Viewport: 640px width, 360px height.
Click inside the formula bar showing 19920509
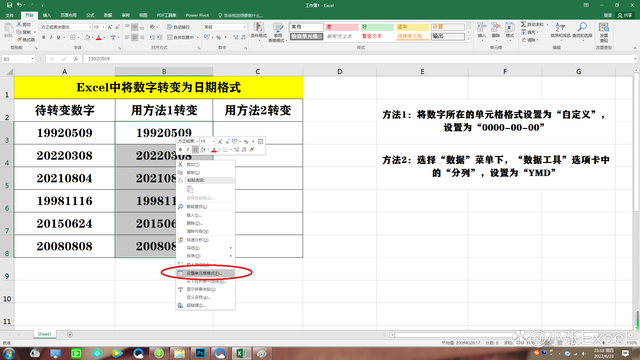pyautogui.click(x=359, y=59)
